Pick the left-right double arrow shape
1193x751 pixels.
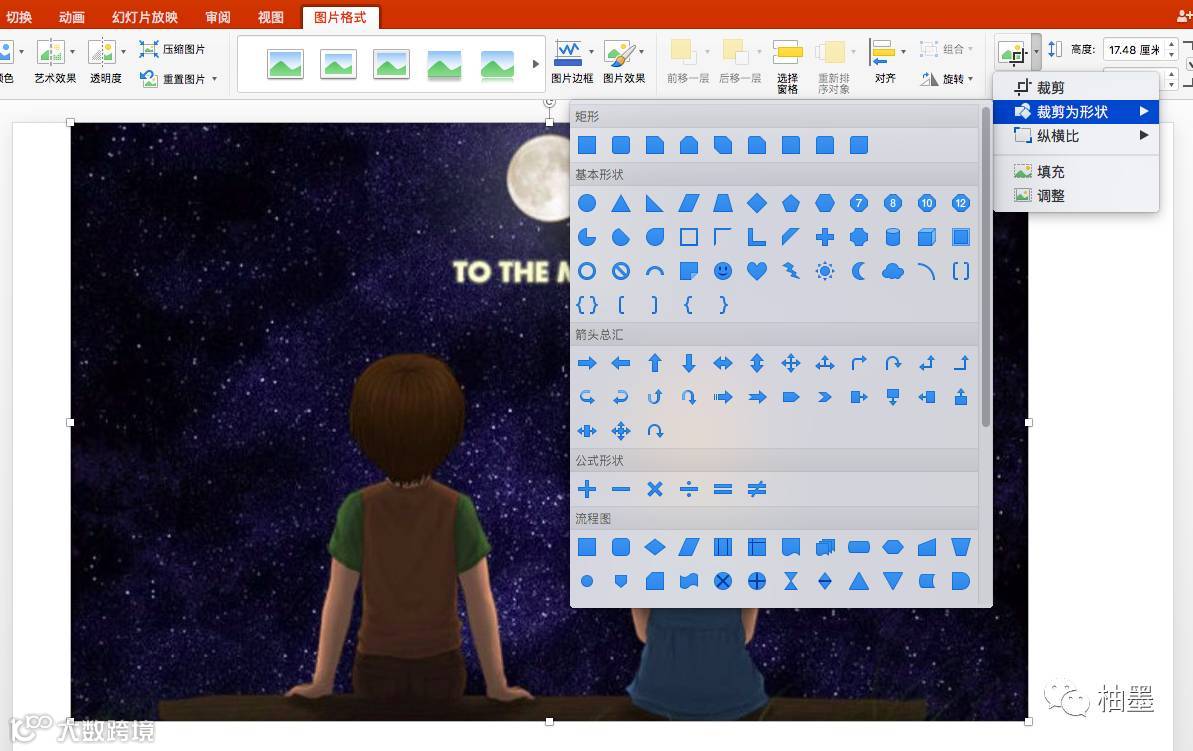click(723, 364)
